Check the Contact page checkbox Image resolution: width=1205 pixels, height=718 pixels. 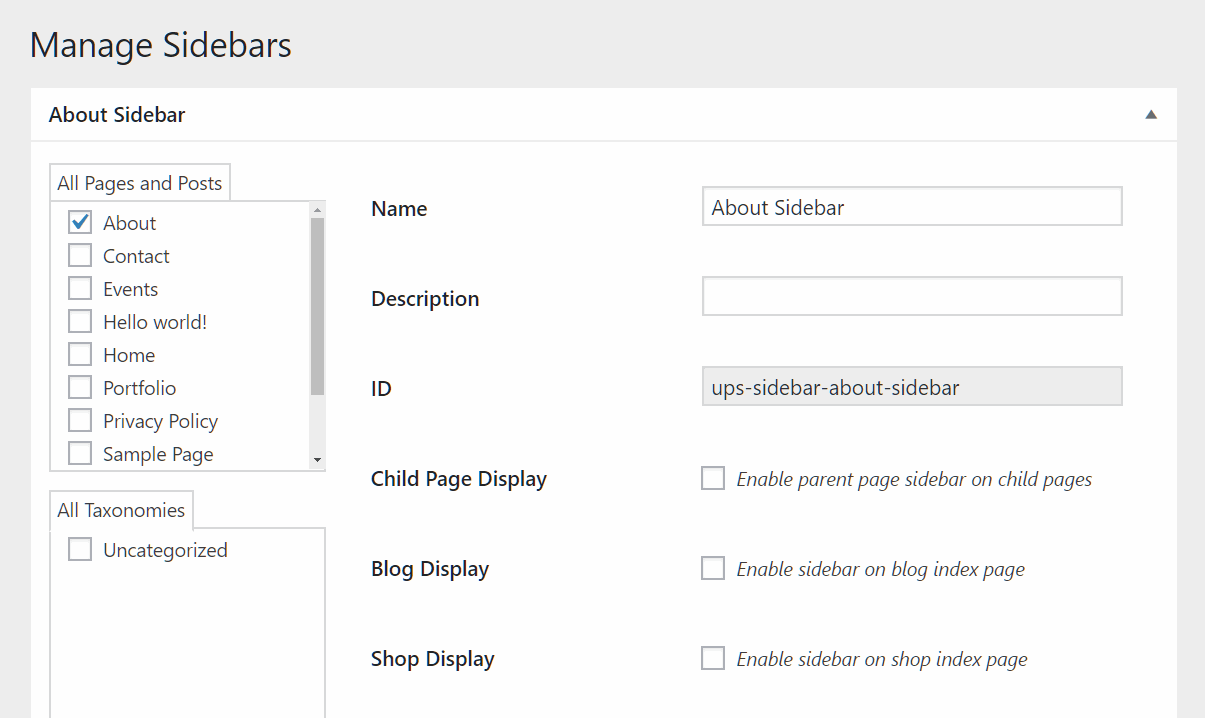coord(80,255)
